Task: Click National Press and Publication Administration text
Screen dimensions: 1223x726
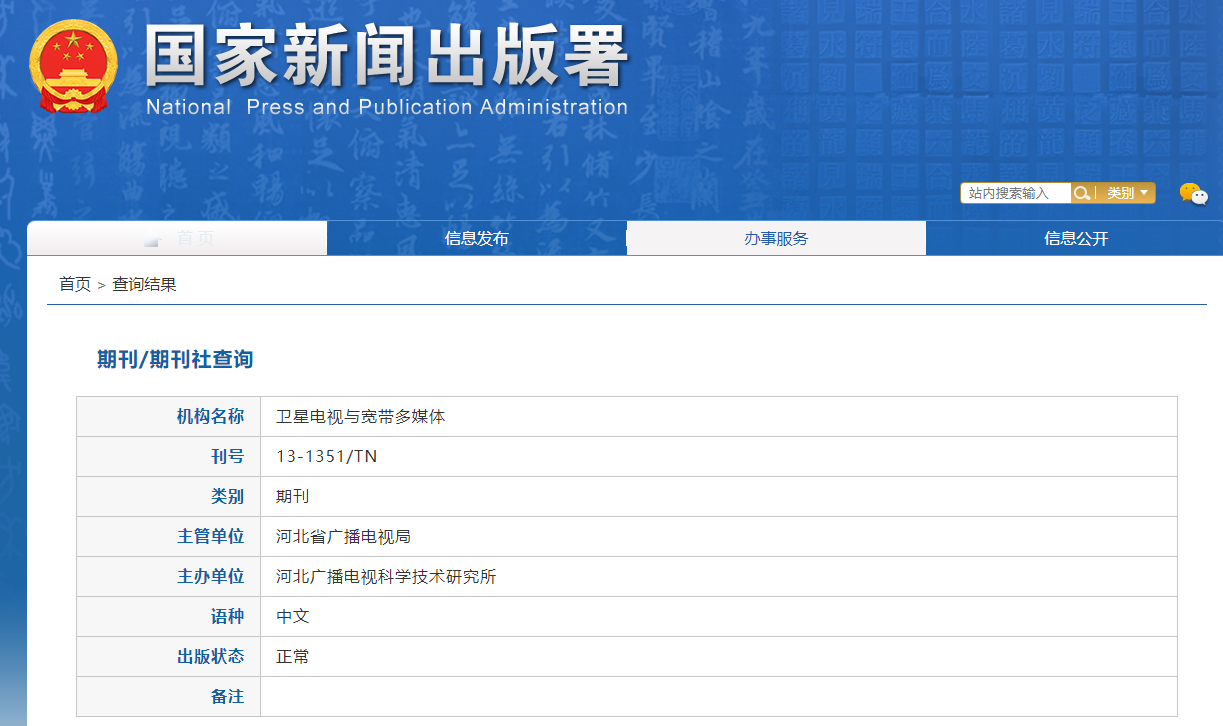Action: [386, 107]
